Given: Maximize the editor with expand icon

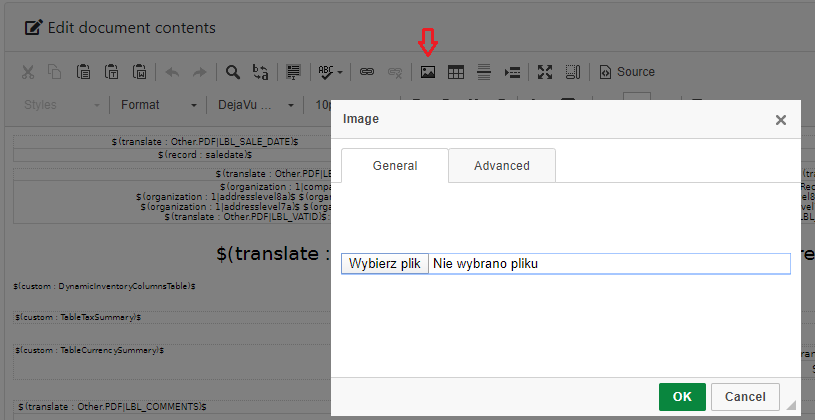Looking at the screenshot, I should pos(545,72).
